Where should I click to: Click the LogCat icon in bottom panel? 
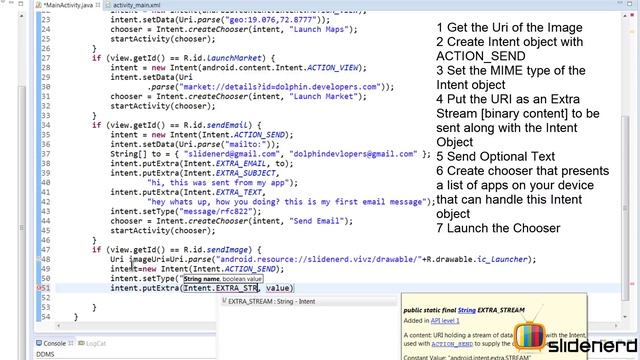pos(81,343)
